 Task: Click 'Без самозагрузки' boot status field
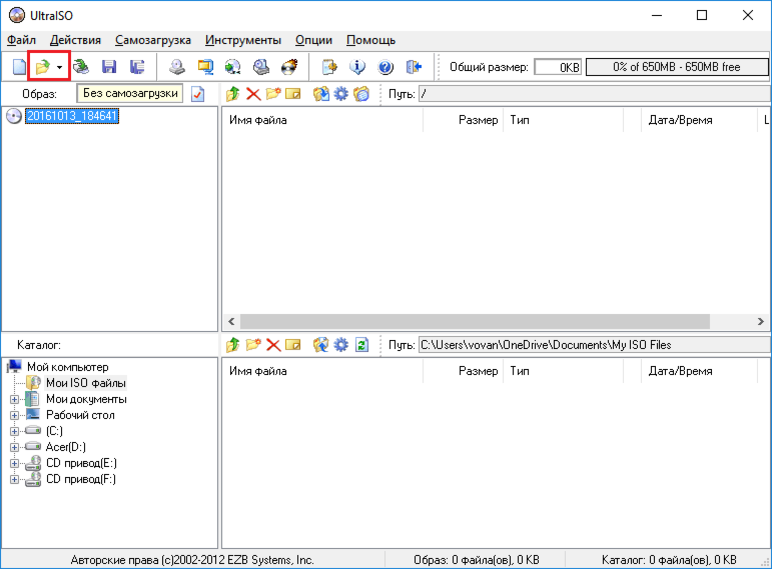[x=130, y=94]
